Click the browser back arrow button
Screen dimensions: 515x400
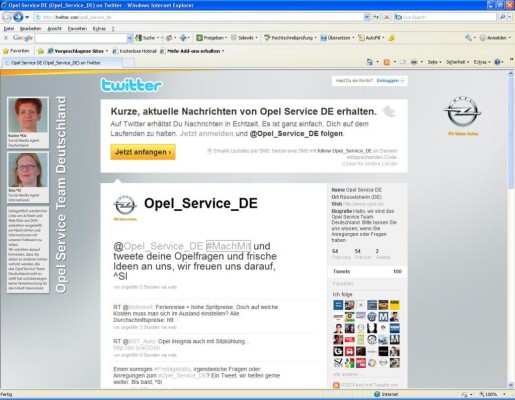[7, 17]
